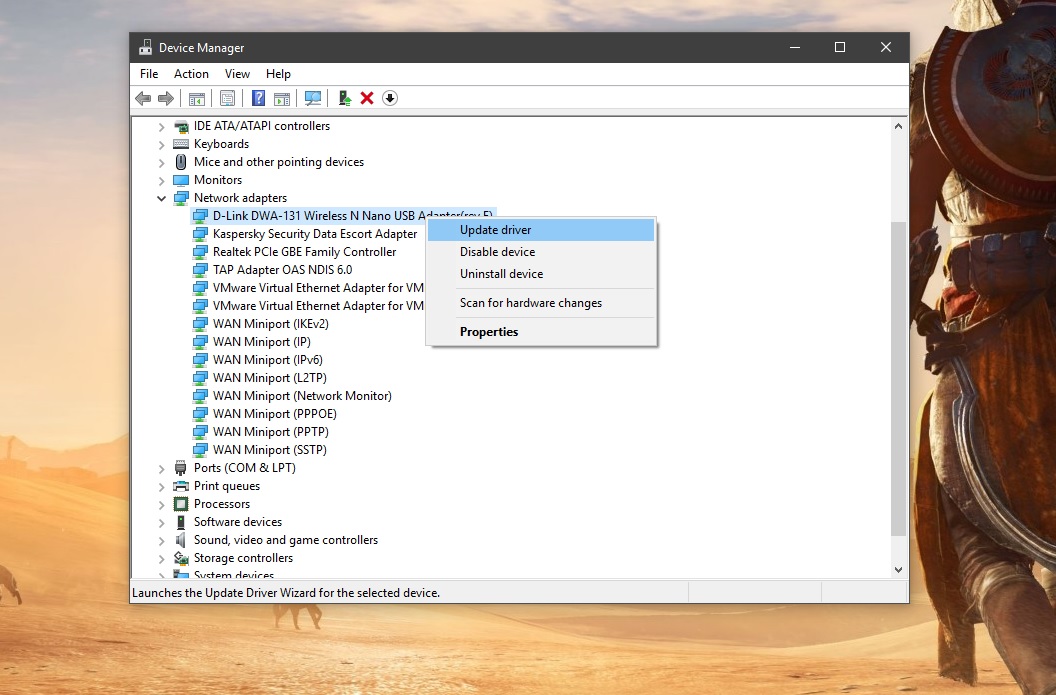Expand the Keyboards node
Image resolution: width=1056 pixels, height=695 pixels.
click(161, 144)
